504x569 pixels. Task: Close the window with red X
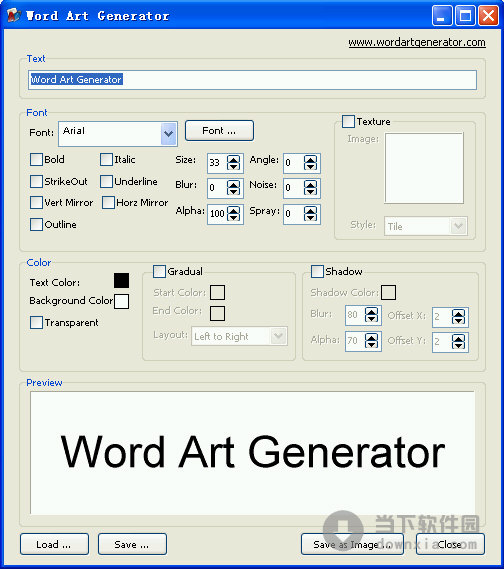pos(488,16)
